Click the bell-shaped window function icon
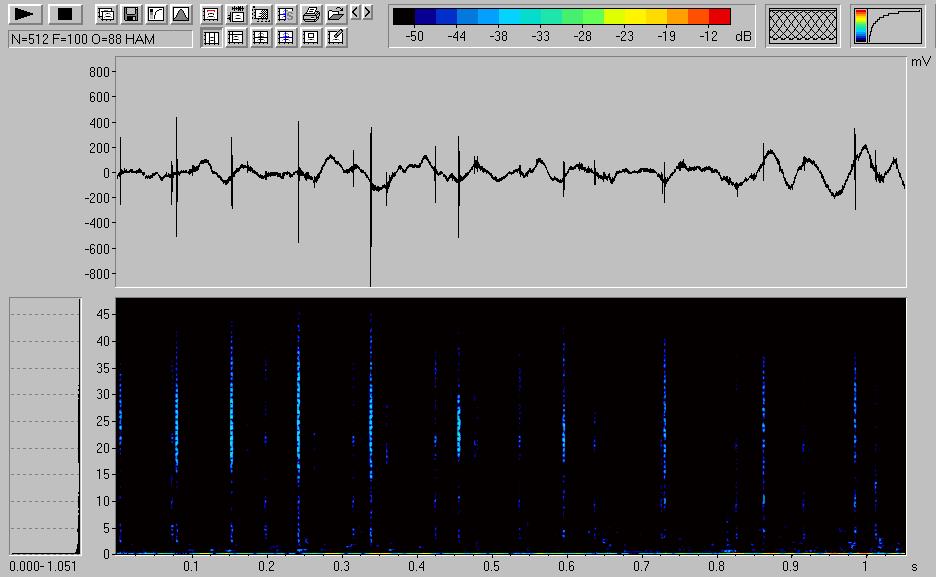The image size is (936, 577). pyautogui.click(x=180, y=15)
